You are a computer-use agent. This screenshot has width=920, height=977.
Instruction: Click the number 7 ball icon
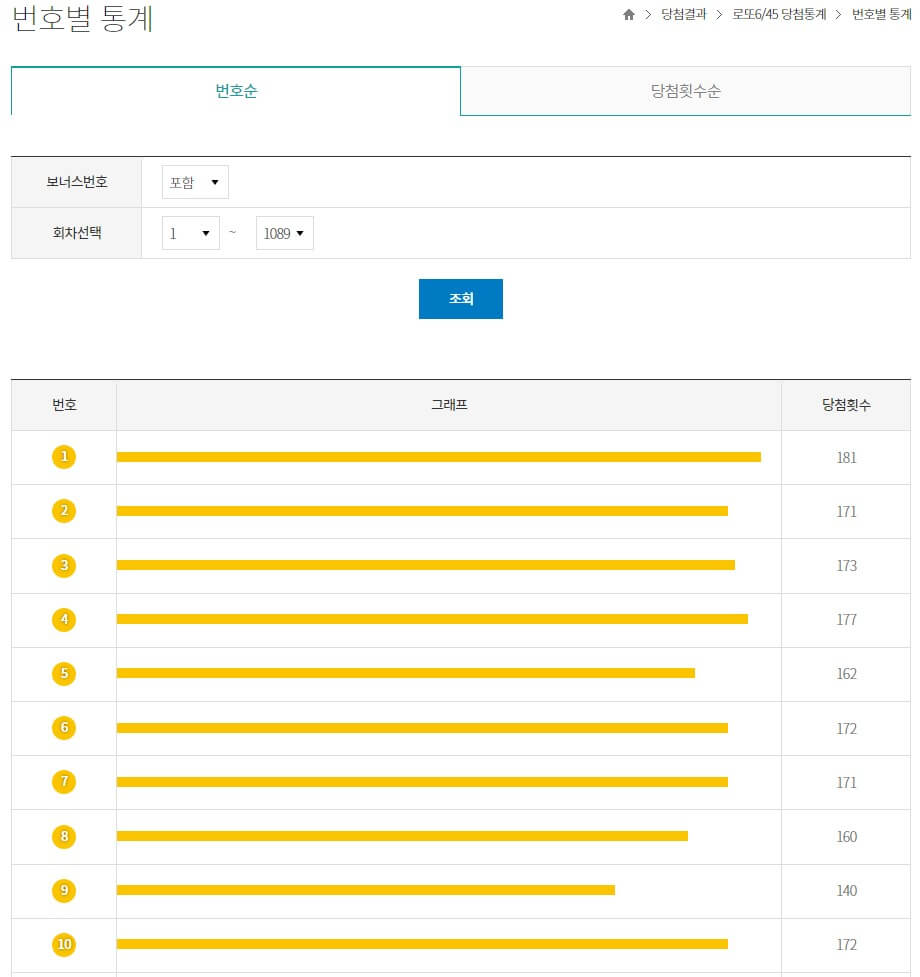click(x=63, y=782)
